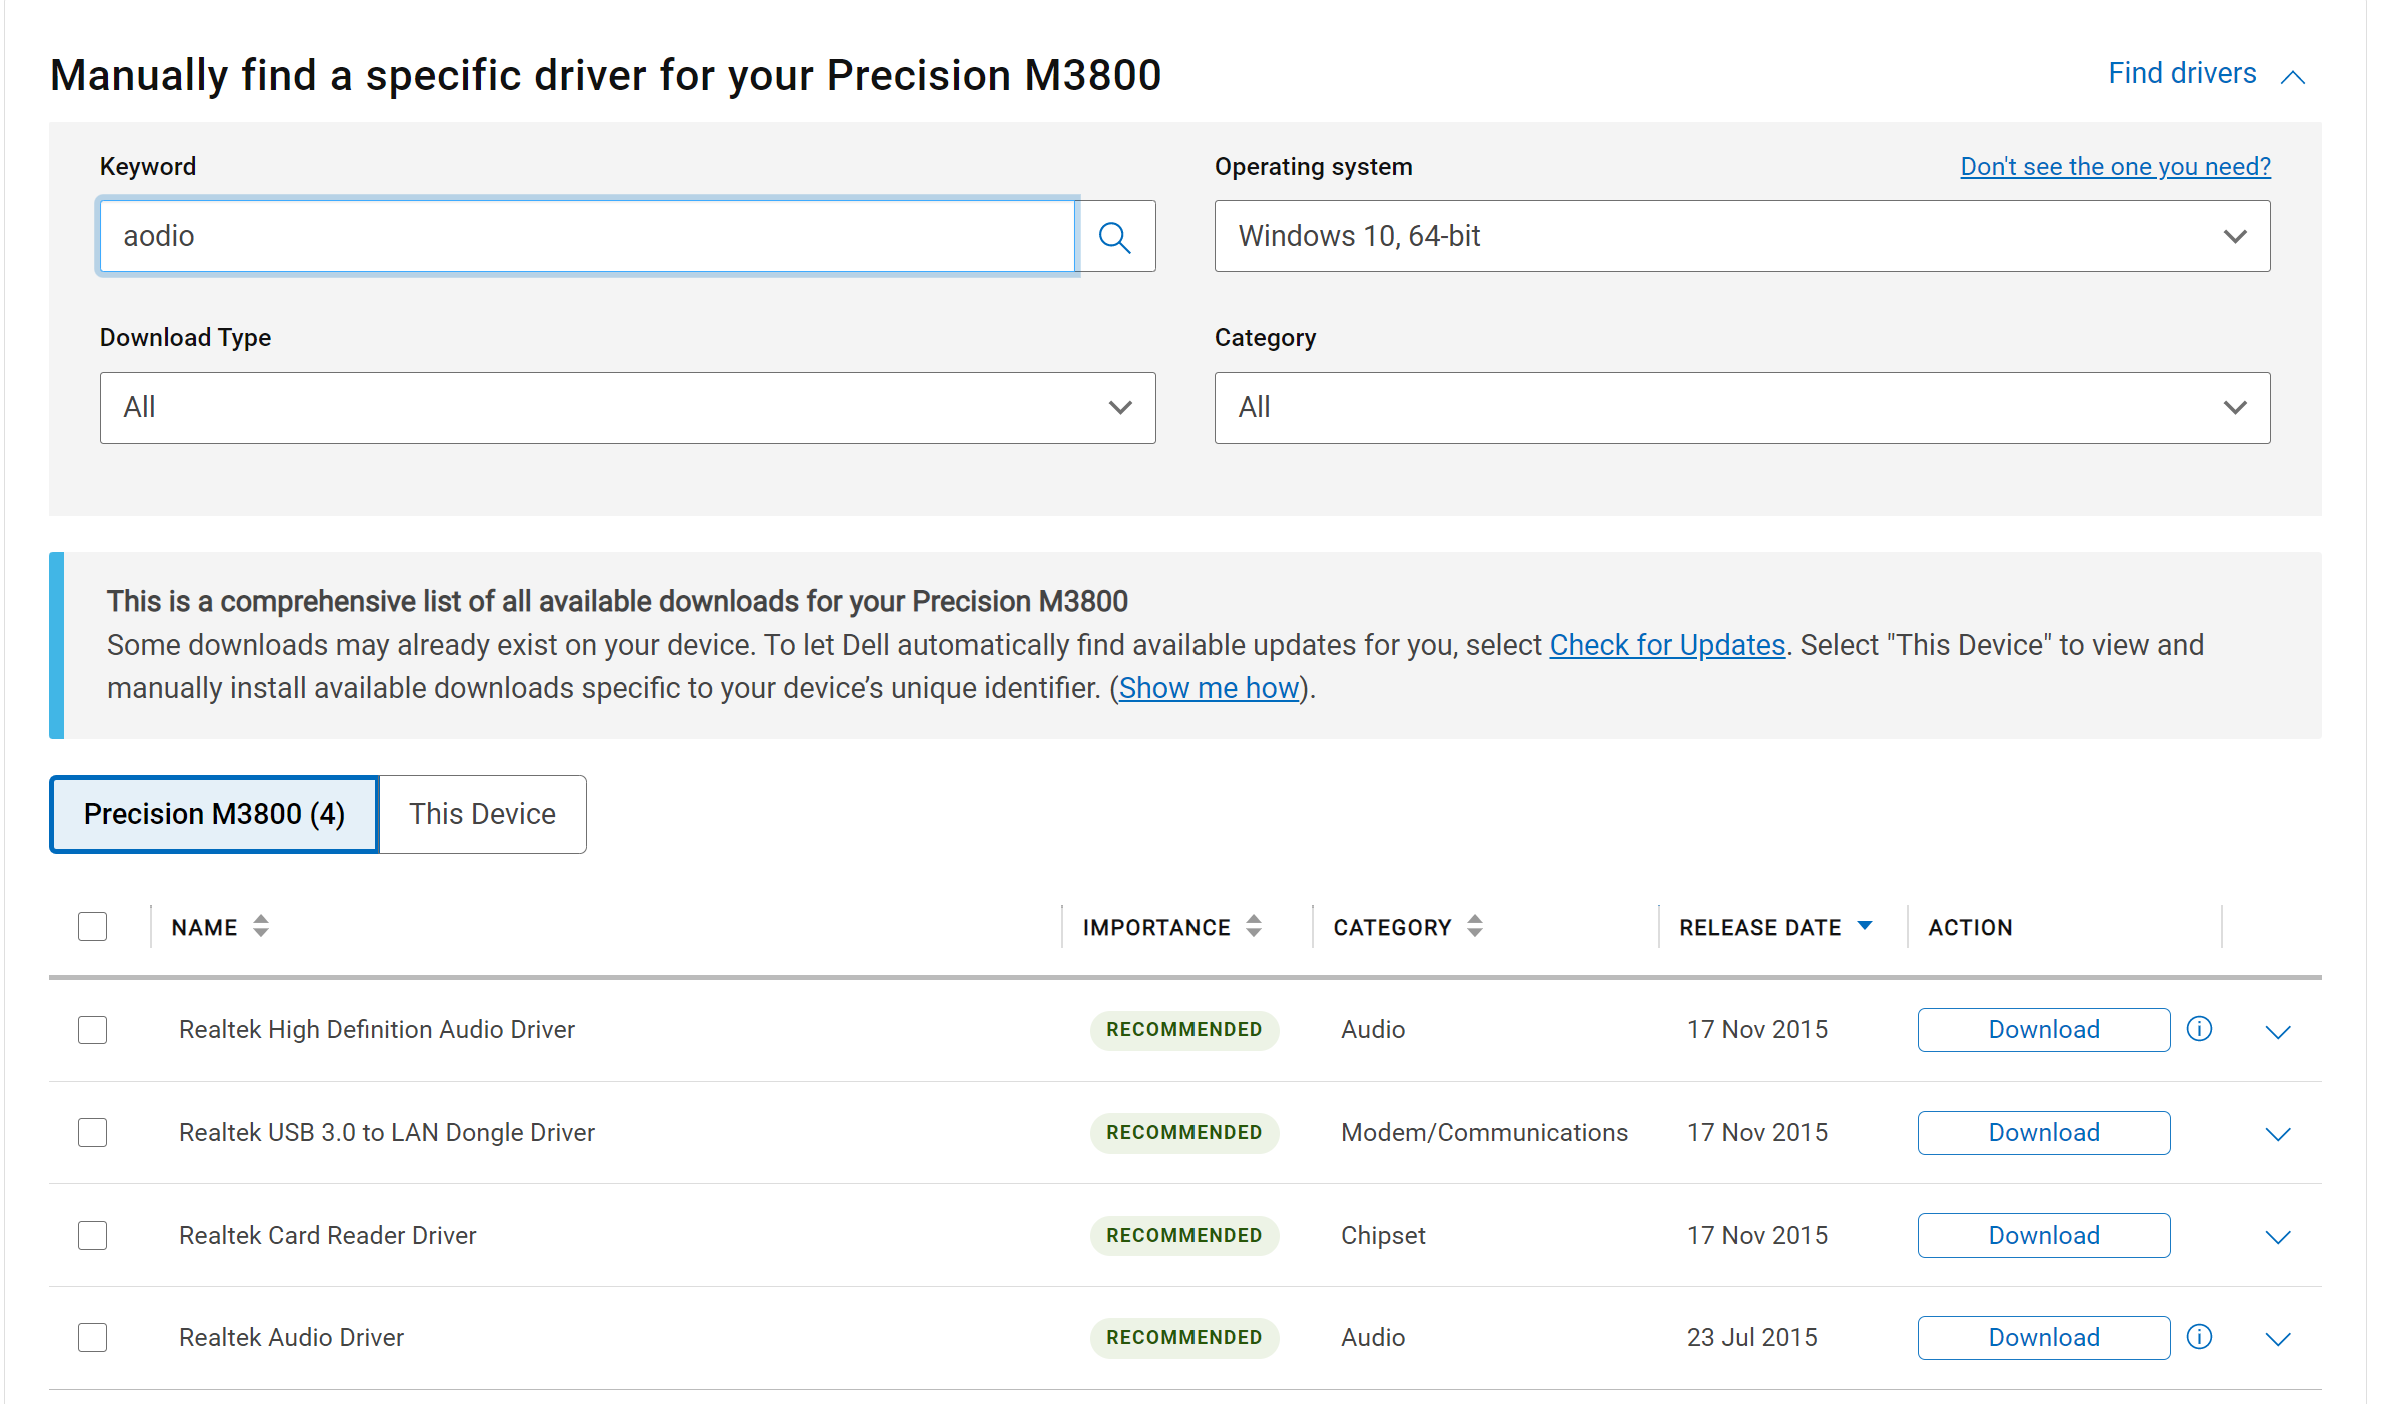2392x1404 pixels.
Task: Click Recommended badge in Card Reader row
Action: click(x=1184, y=1235)
